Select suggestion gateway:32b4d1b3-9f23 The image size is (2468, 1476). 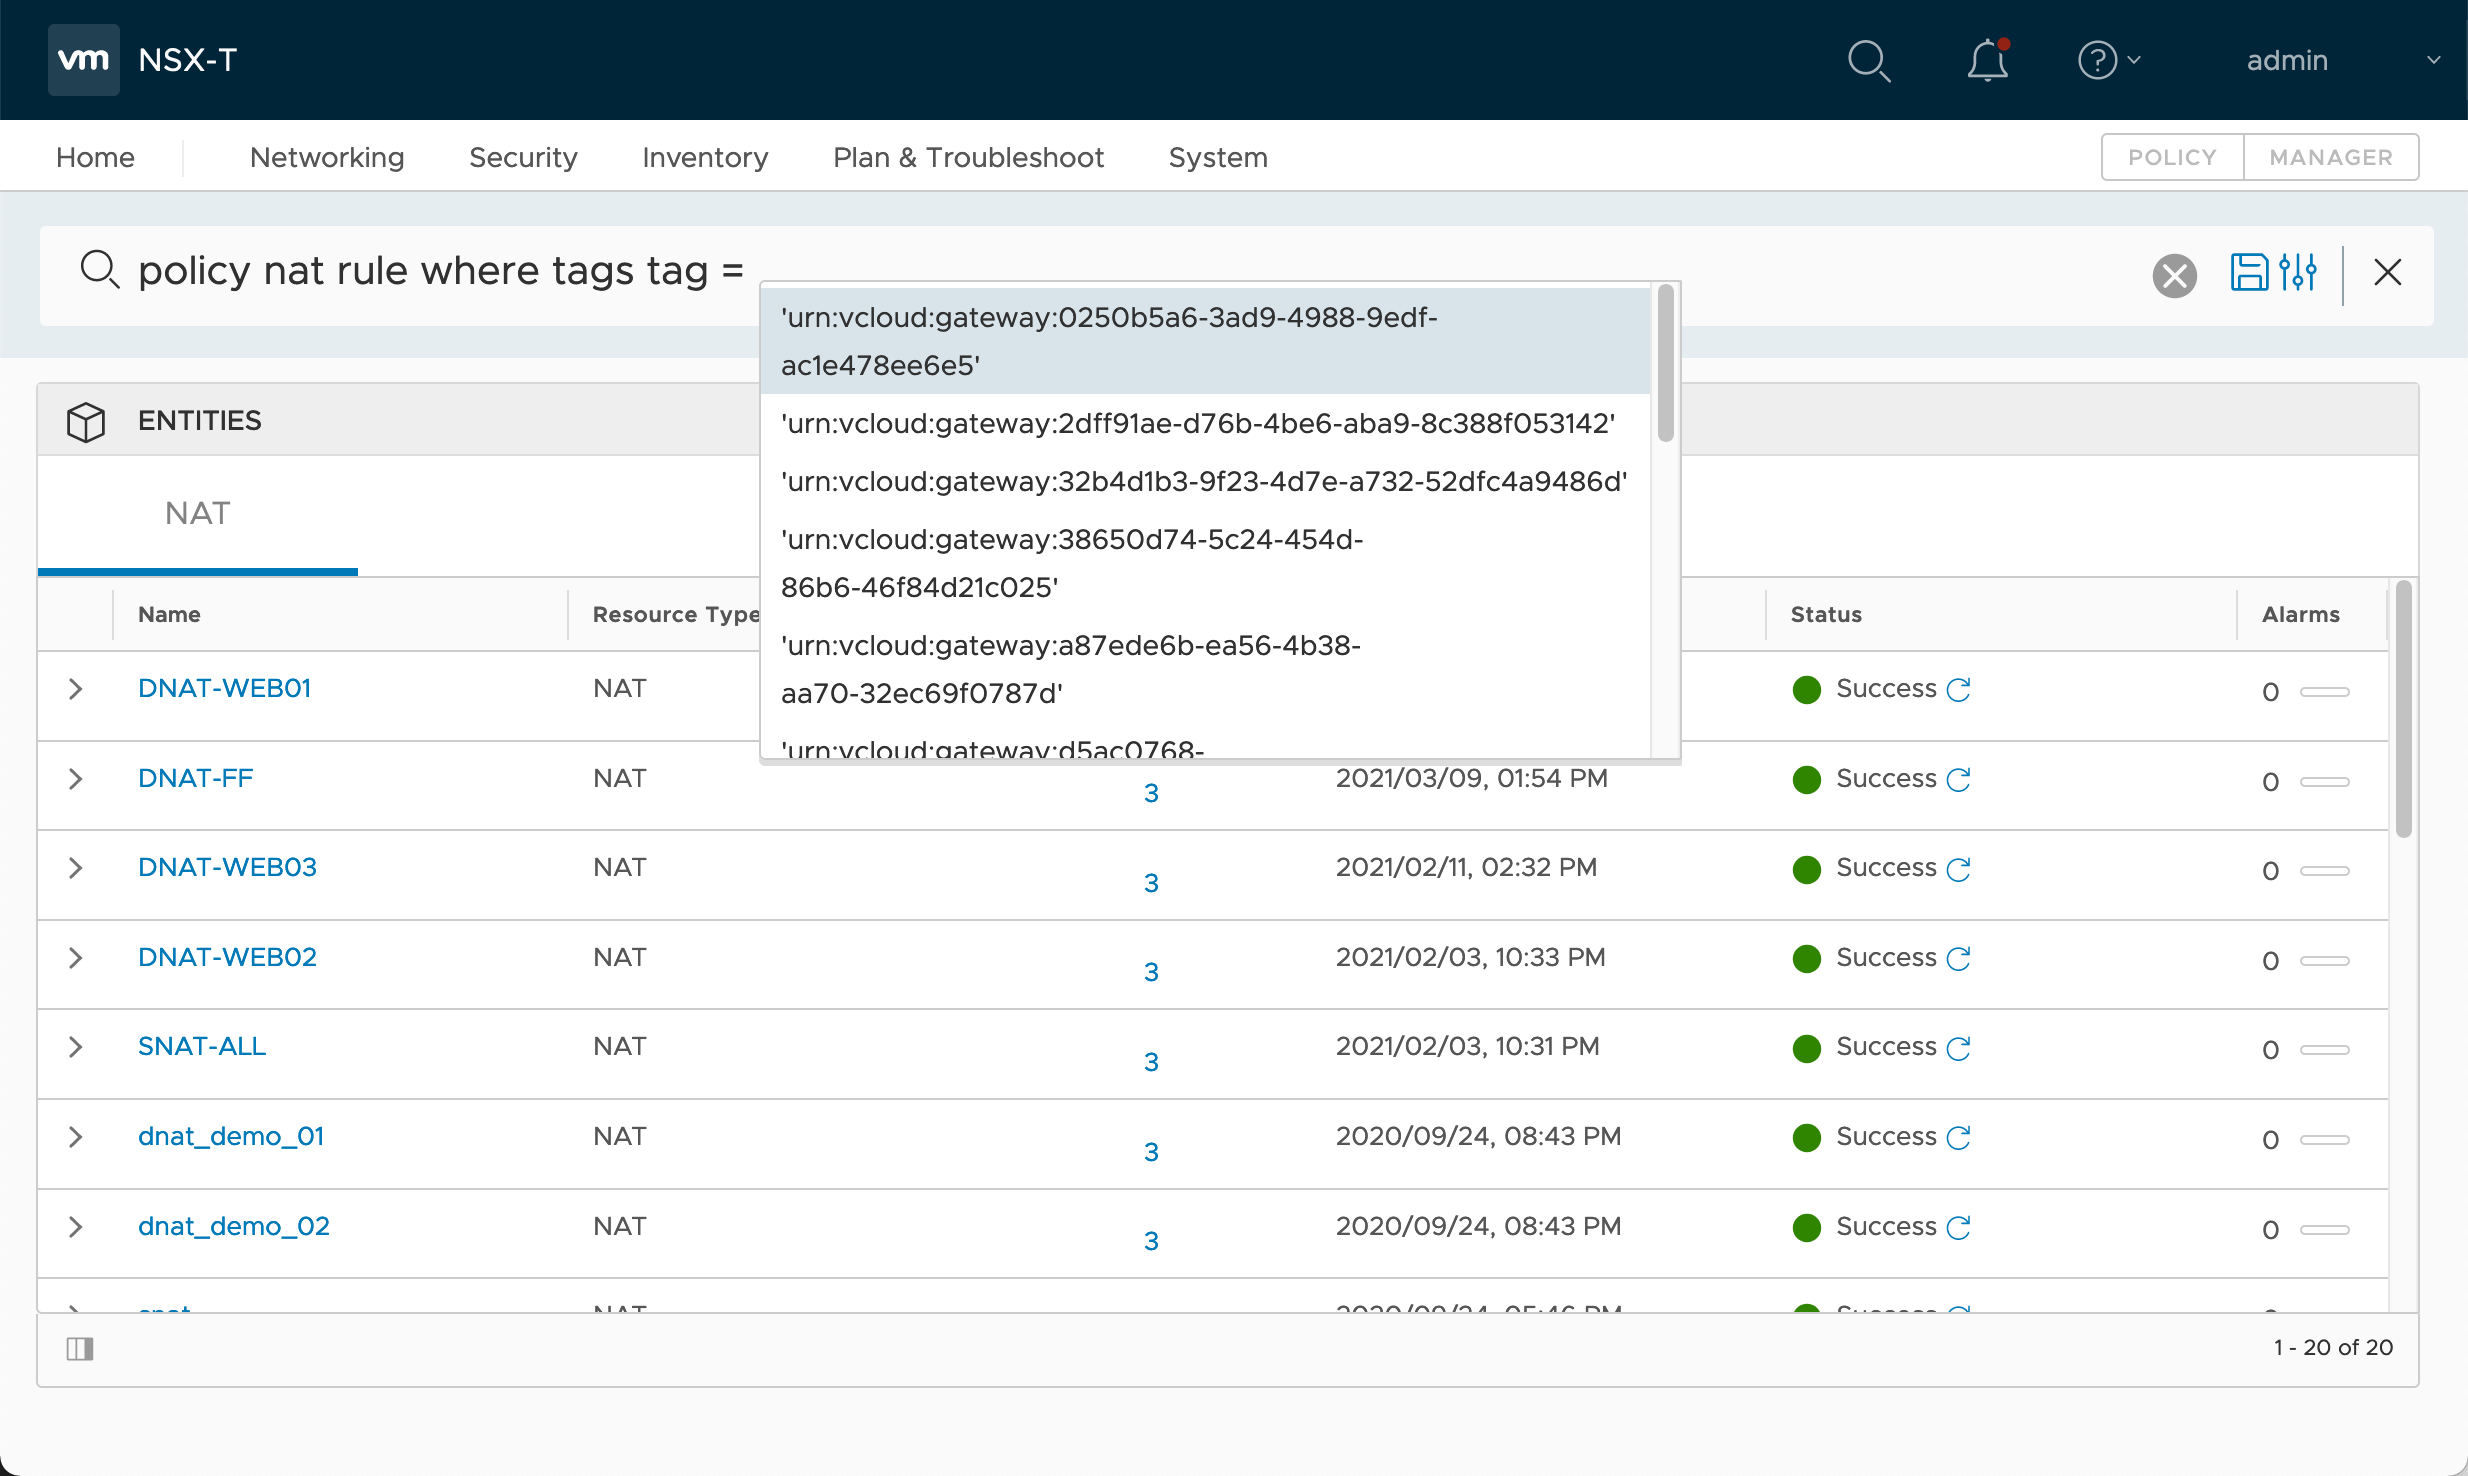pyautogui.click(x=1205, y=481)
